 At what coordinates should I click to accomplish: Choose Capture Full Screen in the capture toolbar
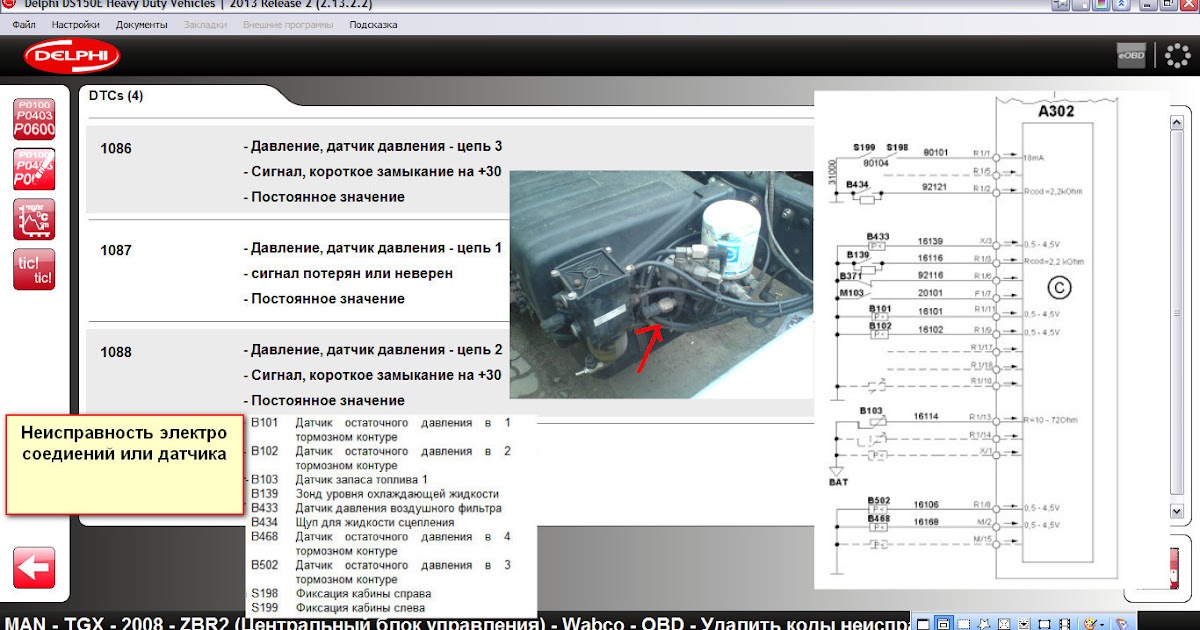coord(1004,624)
